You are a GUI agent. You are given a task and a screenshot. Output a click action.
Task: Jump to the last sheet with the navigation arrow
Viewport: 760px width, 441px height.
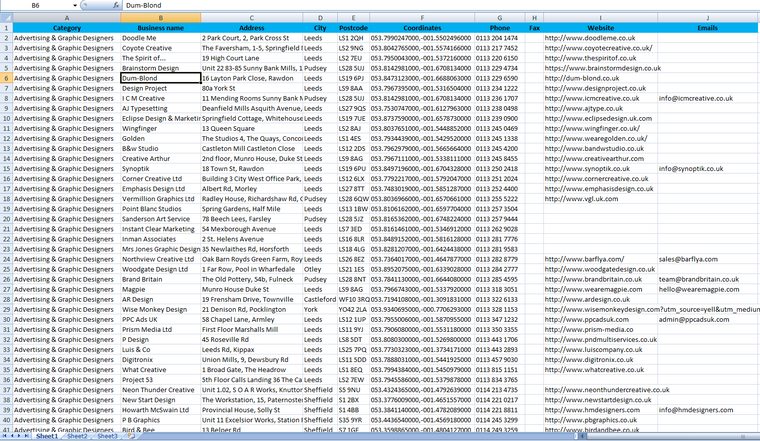[26, 436]
